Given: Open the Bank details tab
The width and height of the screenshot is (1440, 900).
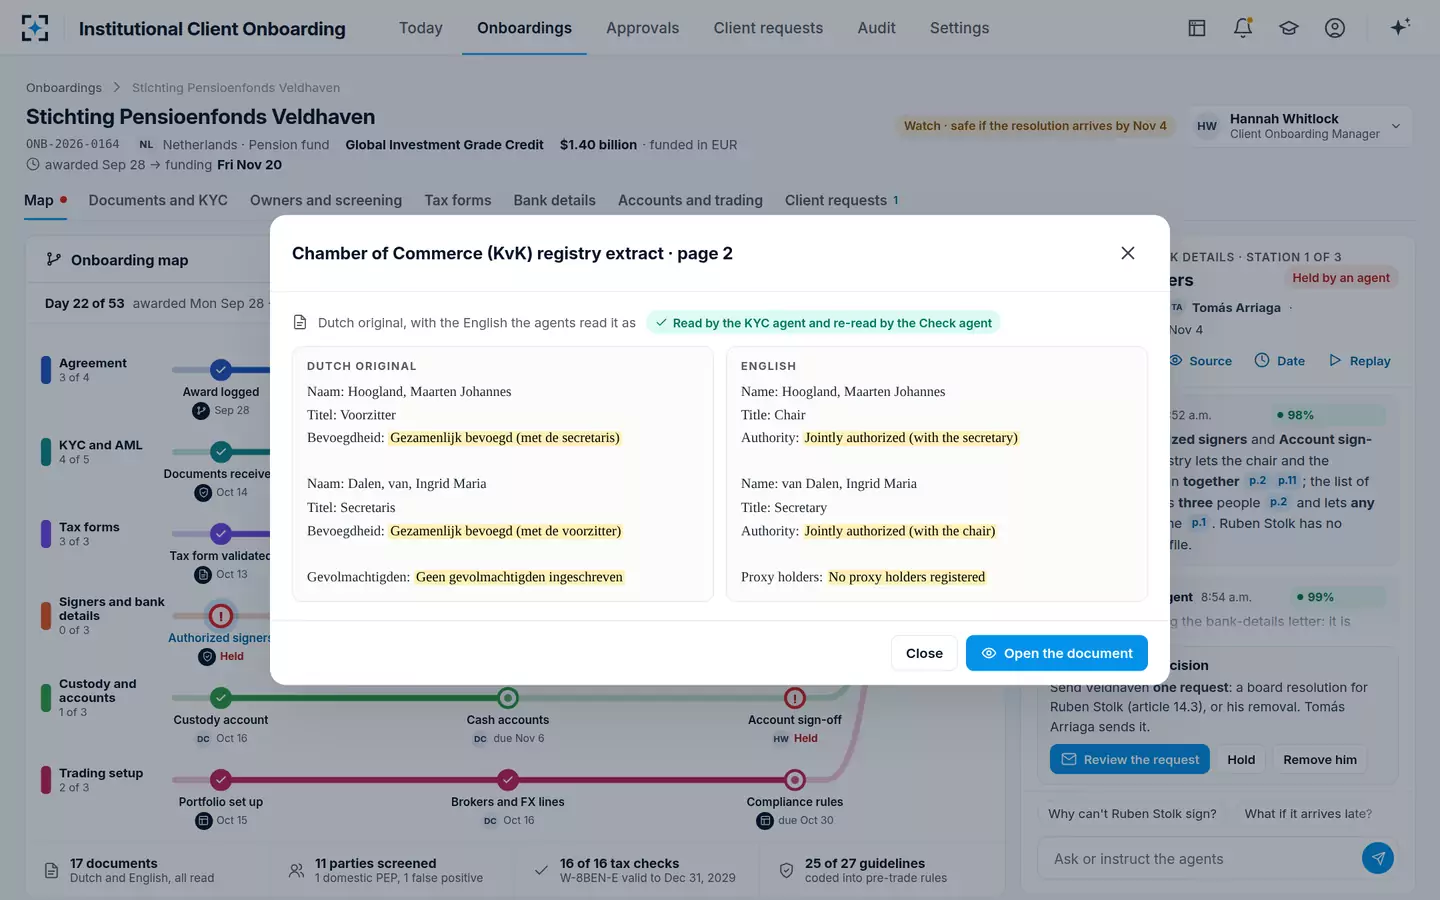Looking at the screenshot, I should click(x=554, y=200).
